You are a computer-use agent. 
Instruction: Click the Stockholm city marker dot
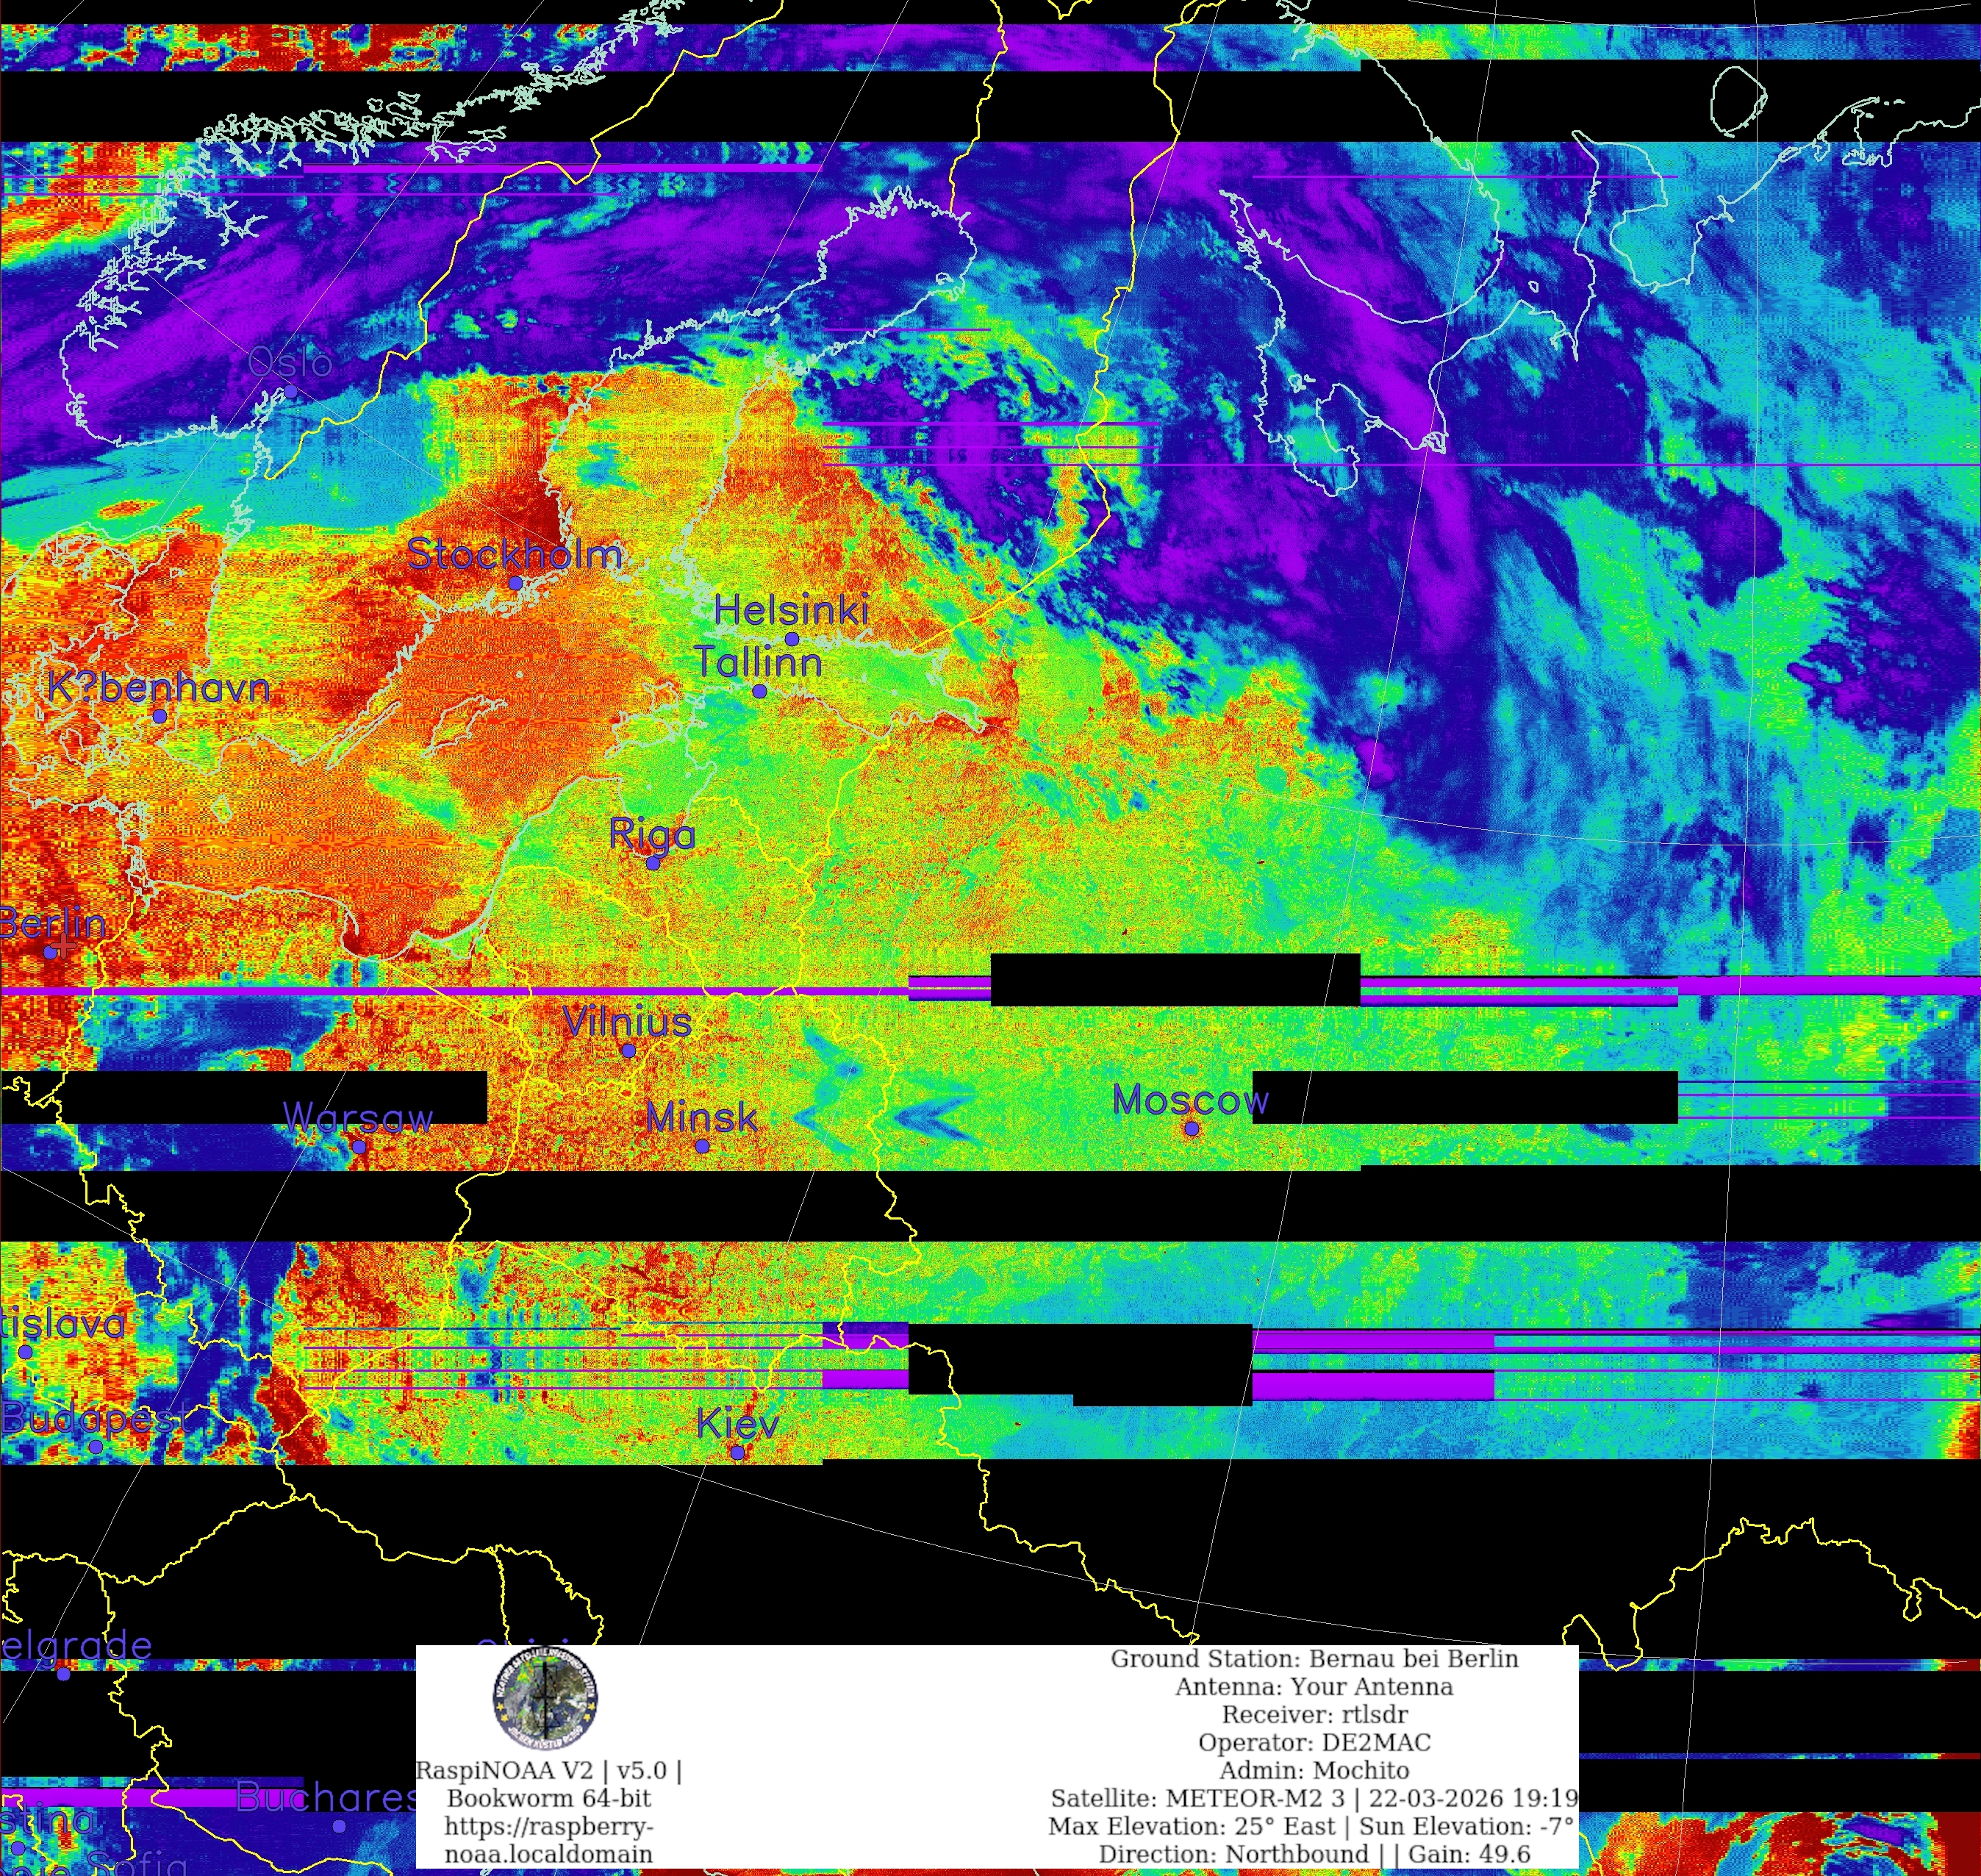click(x=515, y=583)
